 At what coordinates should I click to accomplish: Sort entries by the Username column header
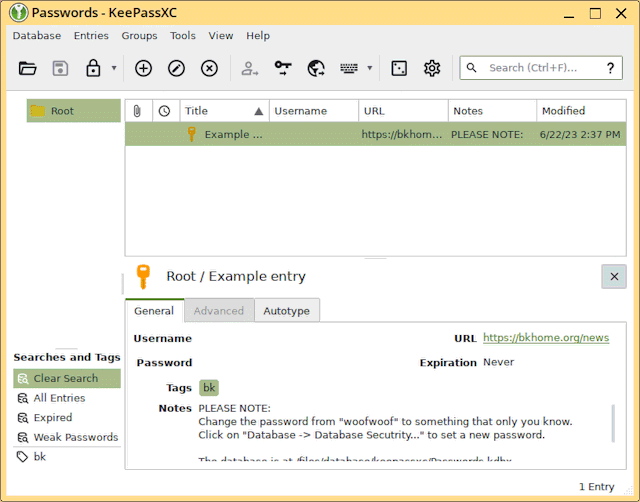point(314,111)
